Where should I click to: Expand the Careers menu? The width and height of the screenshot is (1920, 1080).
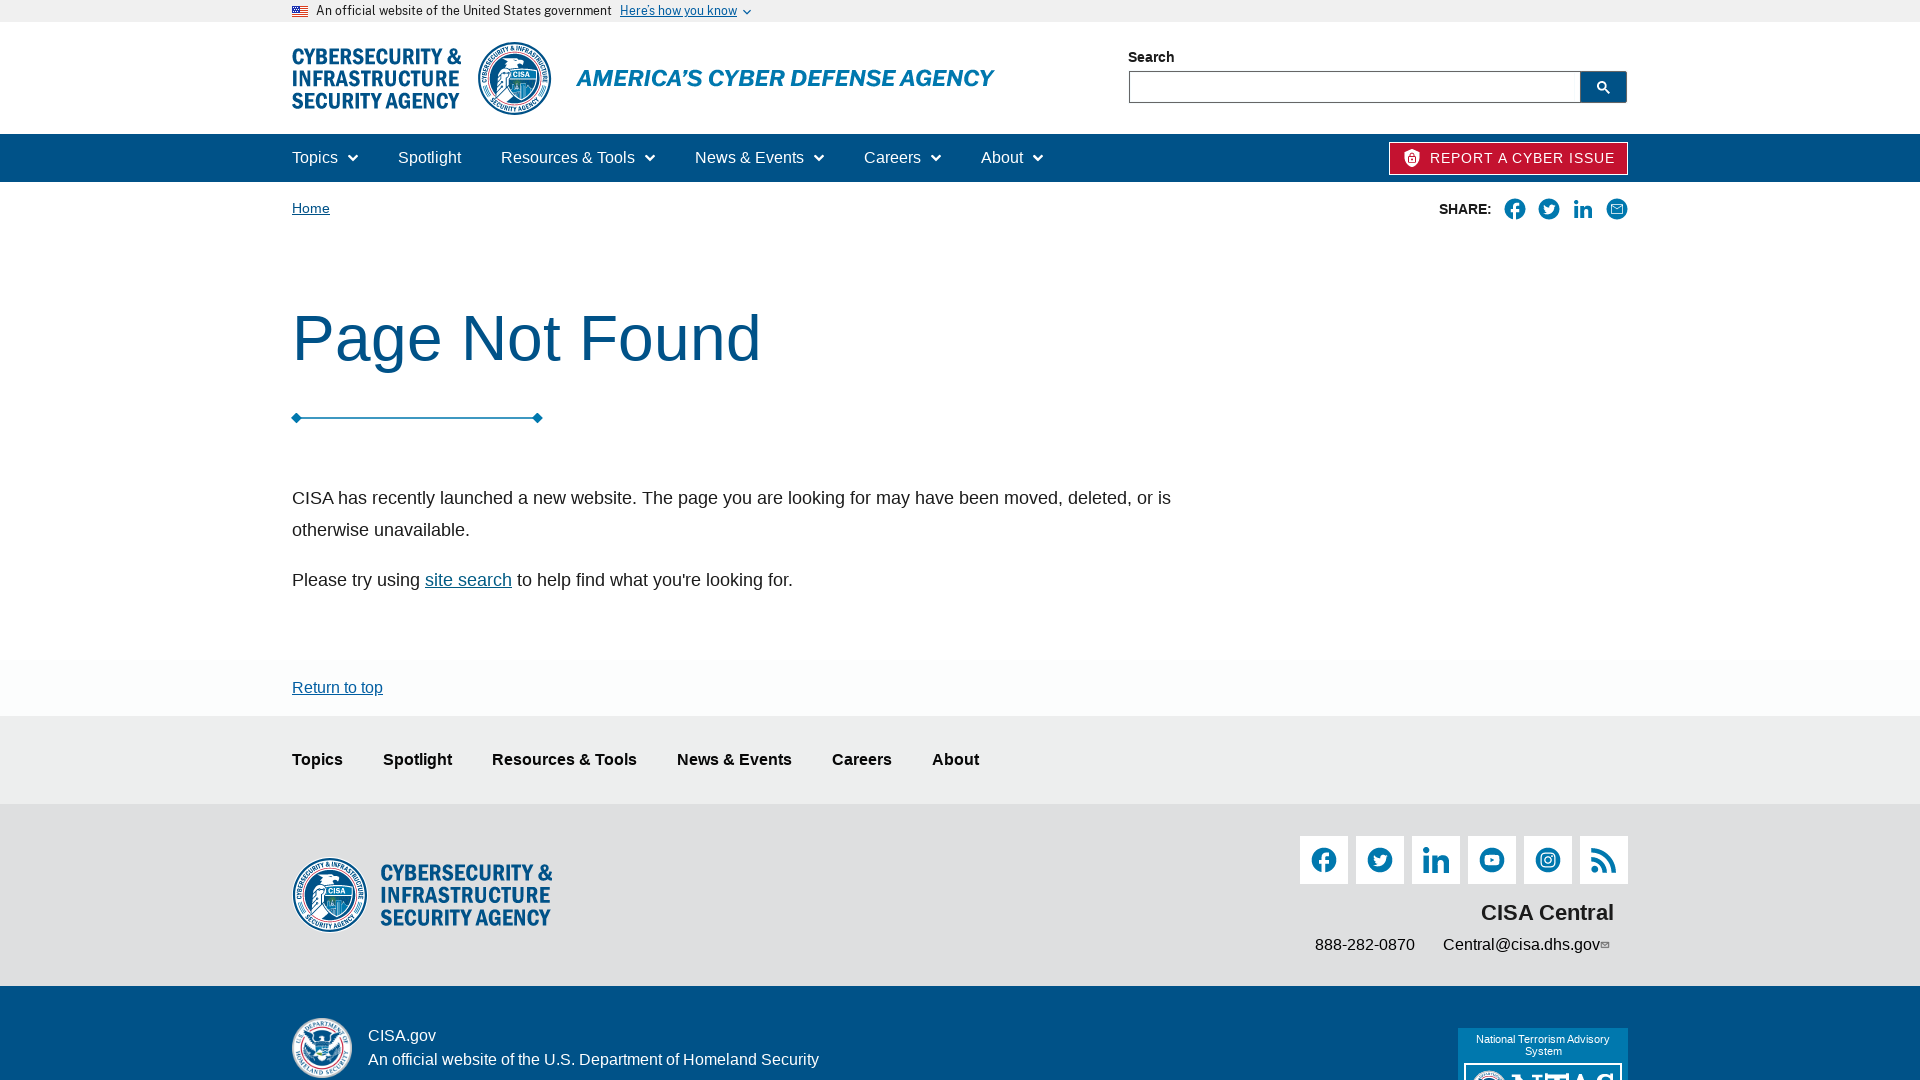tap(903, 158)
